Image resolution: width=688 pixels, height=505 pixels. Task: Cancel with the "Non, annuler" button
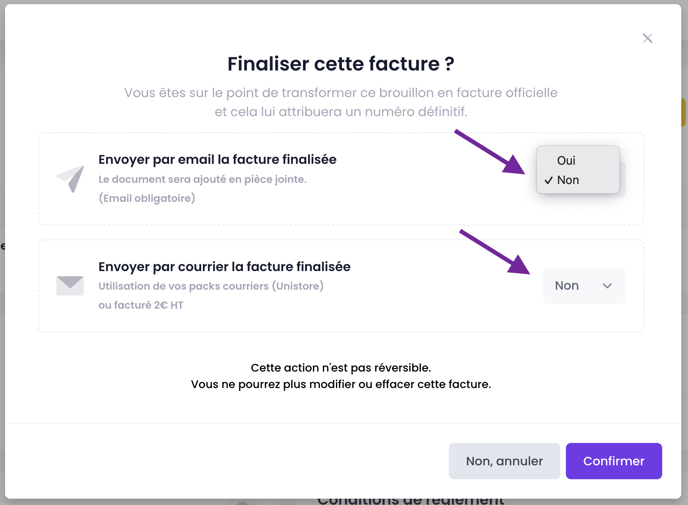click(504, 461)
